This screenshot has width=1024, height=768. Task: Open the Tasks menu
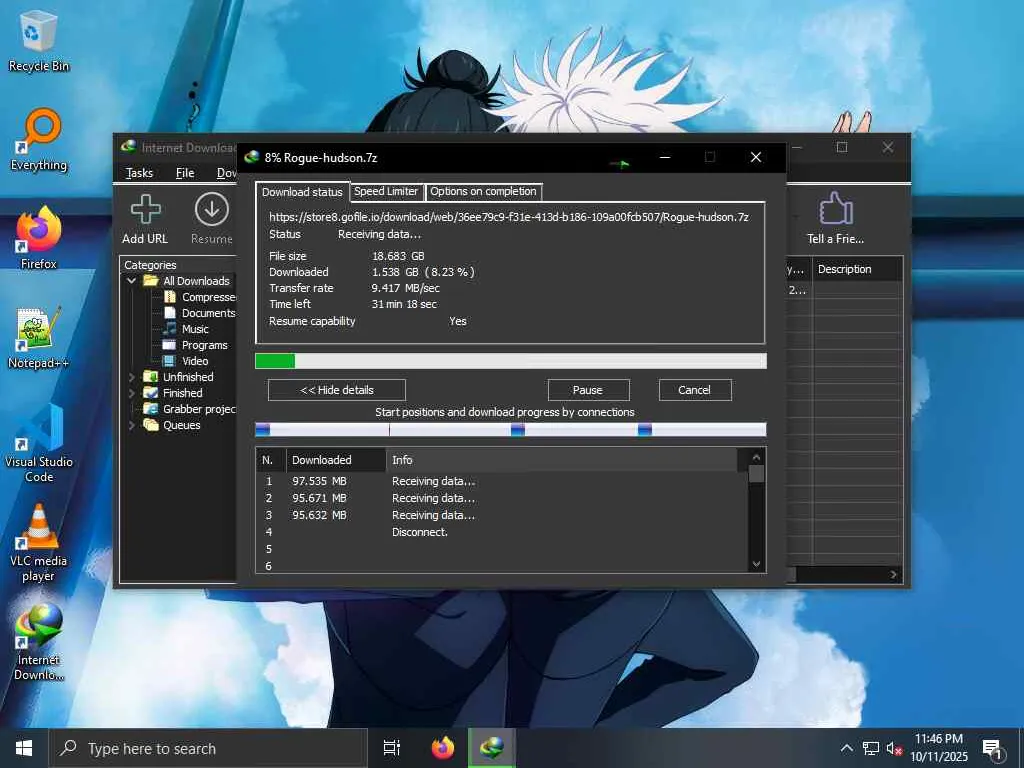click(139, 173)
